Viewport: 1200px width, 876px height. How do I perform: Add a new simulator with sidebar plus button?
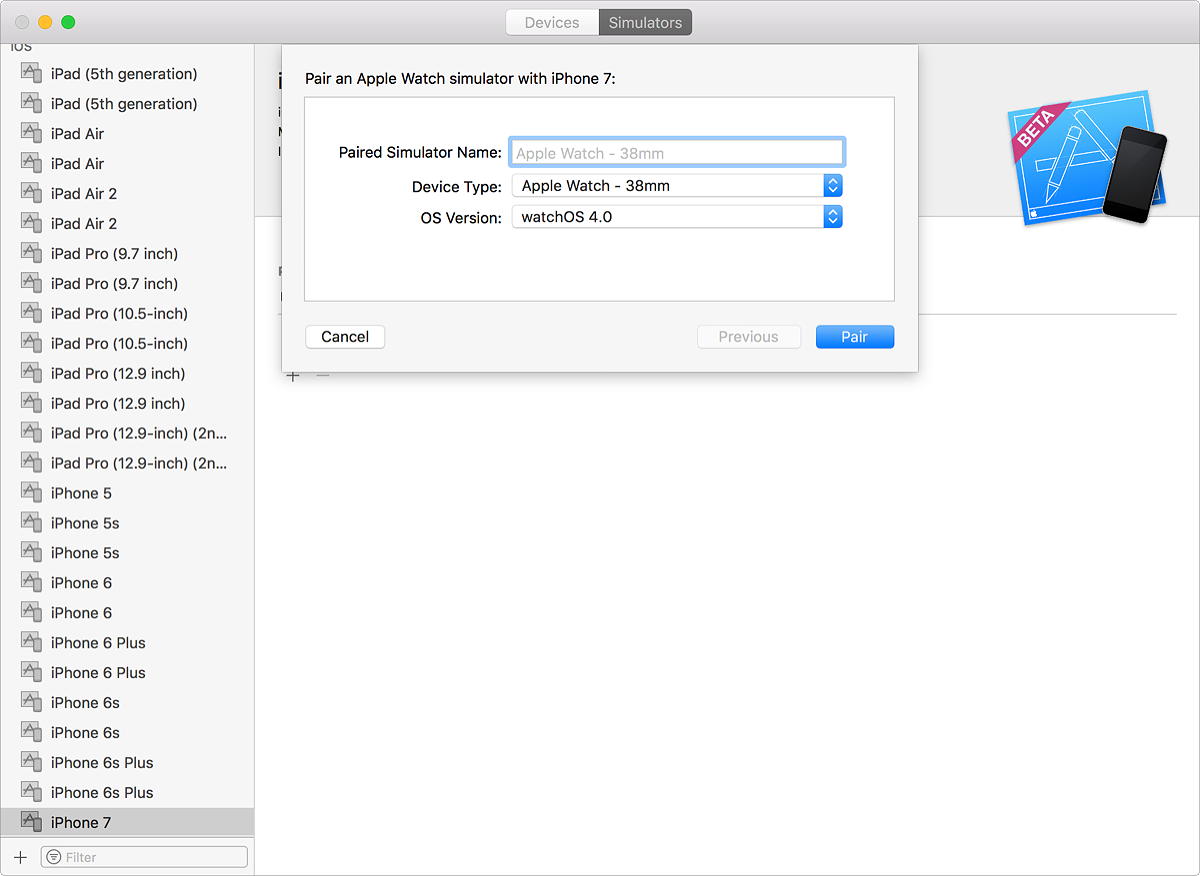tap(20, 857)
